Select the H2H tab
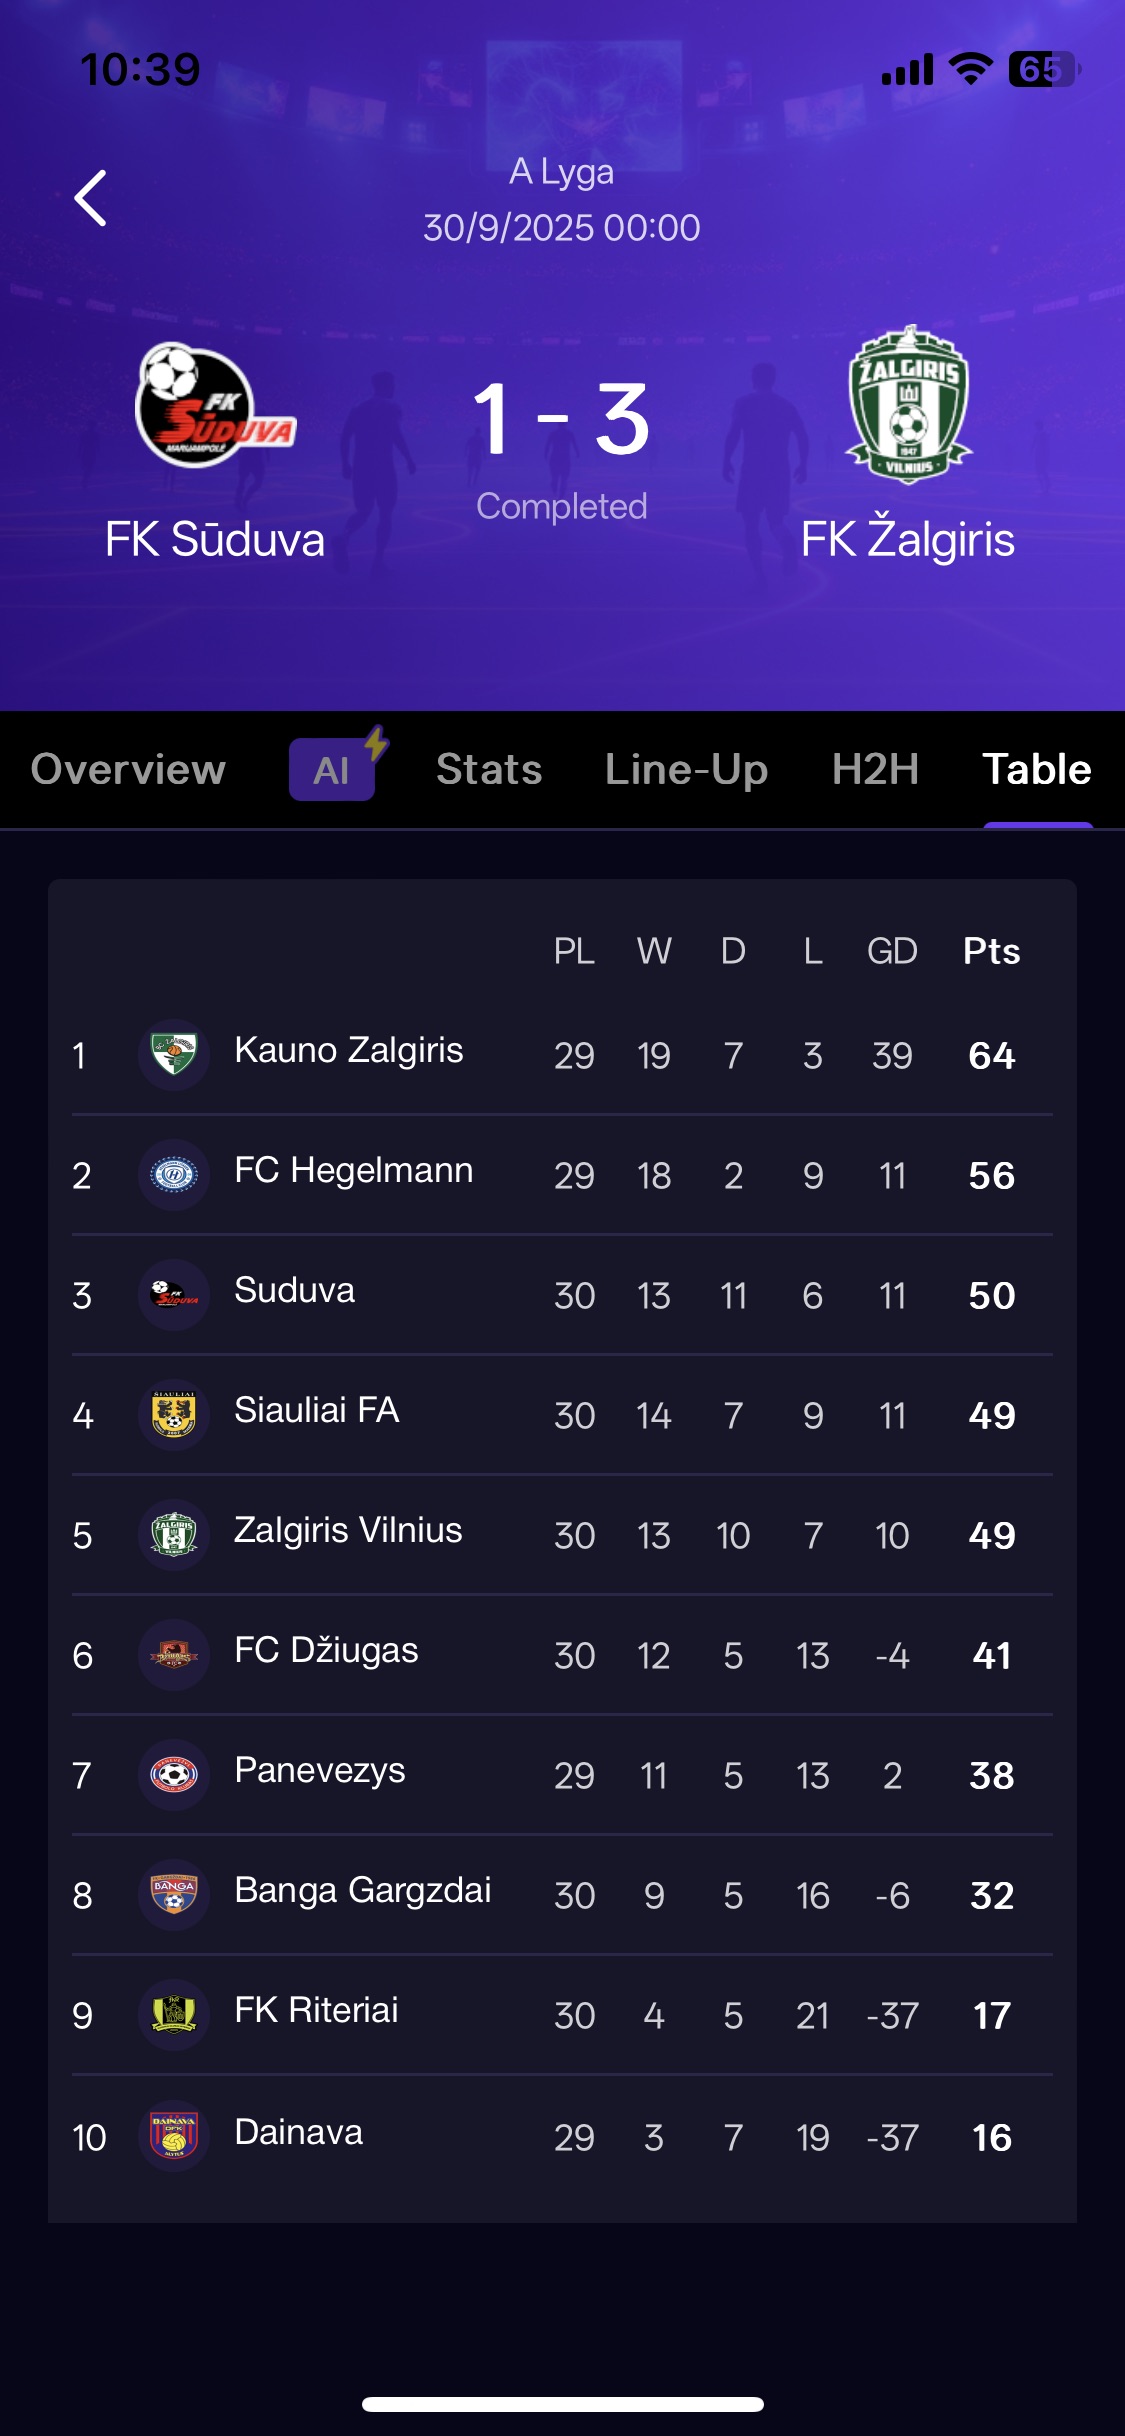This screenshot has height=2436, width=1125. click(x=875, y=769)
